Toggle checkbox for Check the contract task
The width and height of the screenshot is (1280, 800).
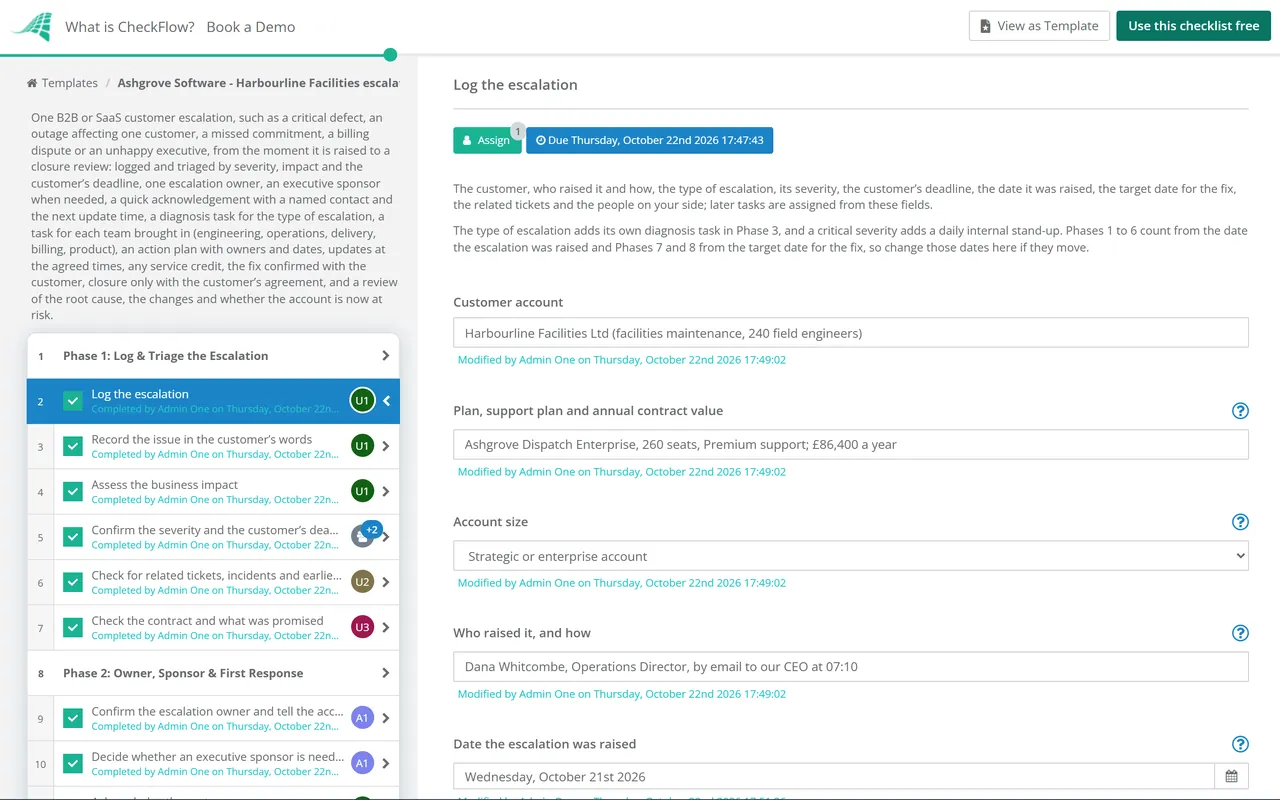[x=73, y=627]
